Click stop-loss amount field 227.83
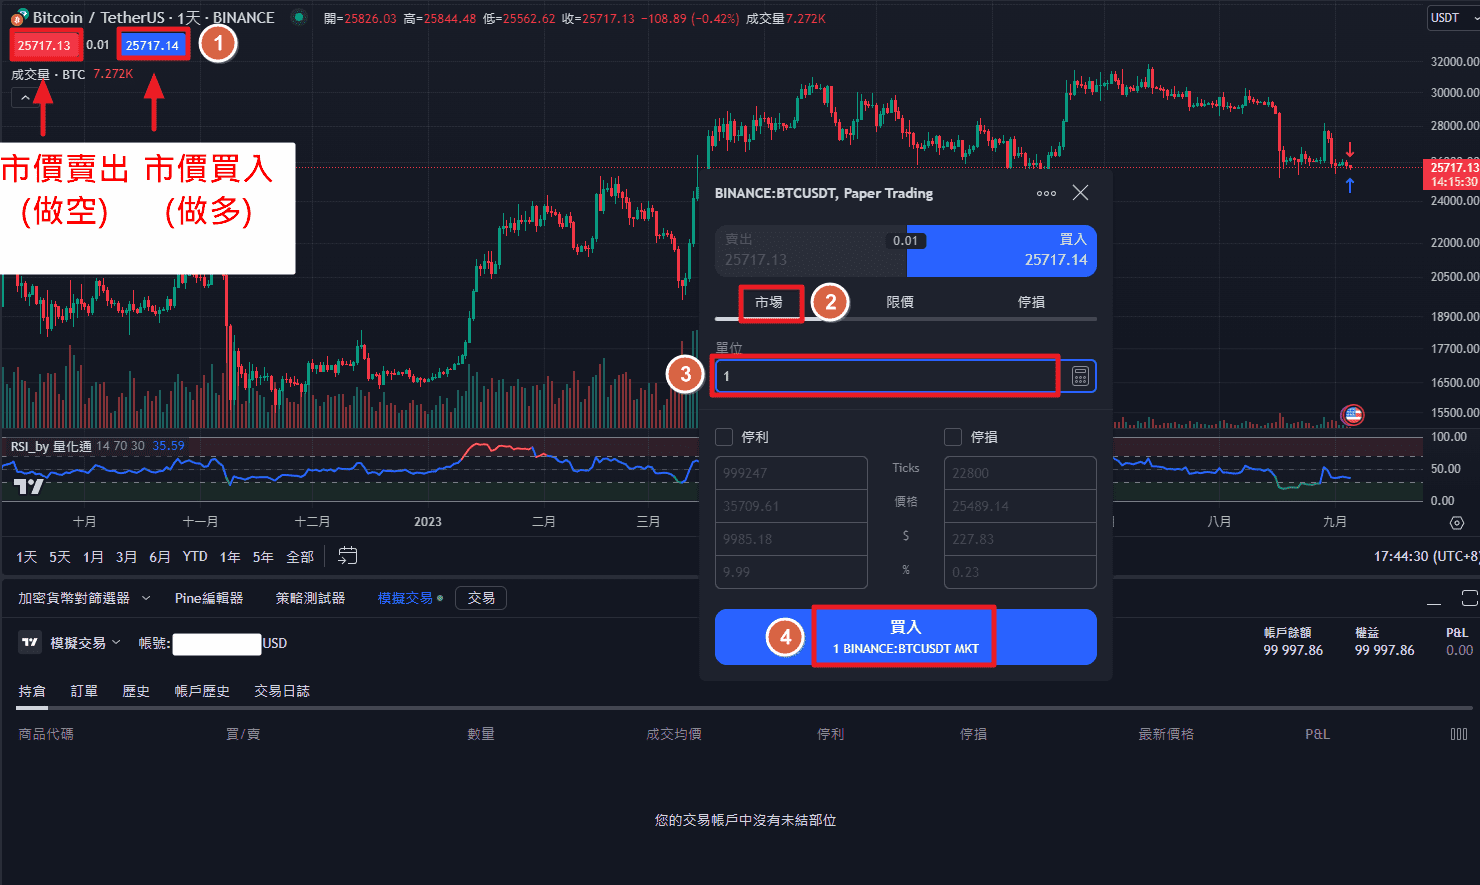Viewport: 1480px width, 885px height. [1020, 539]
